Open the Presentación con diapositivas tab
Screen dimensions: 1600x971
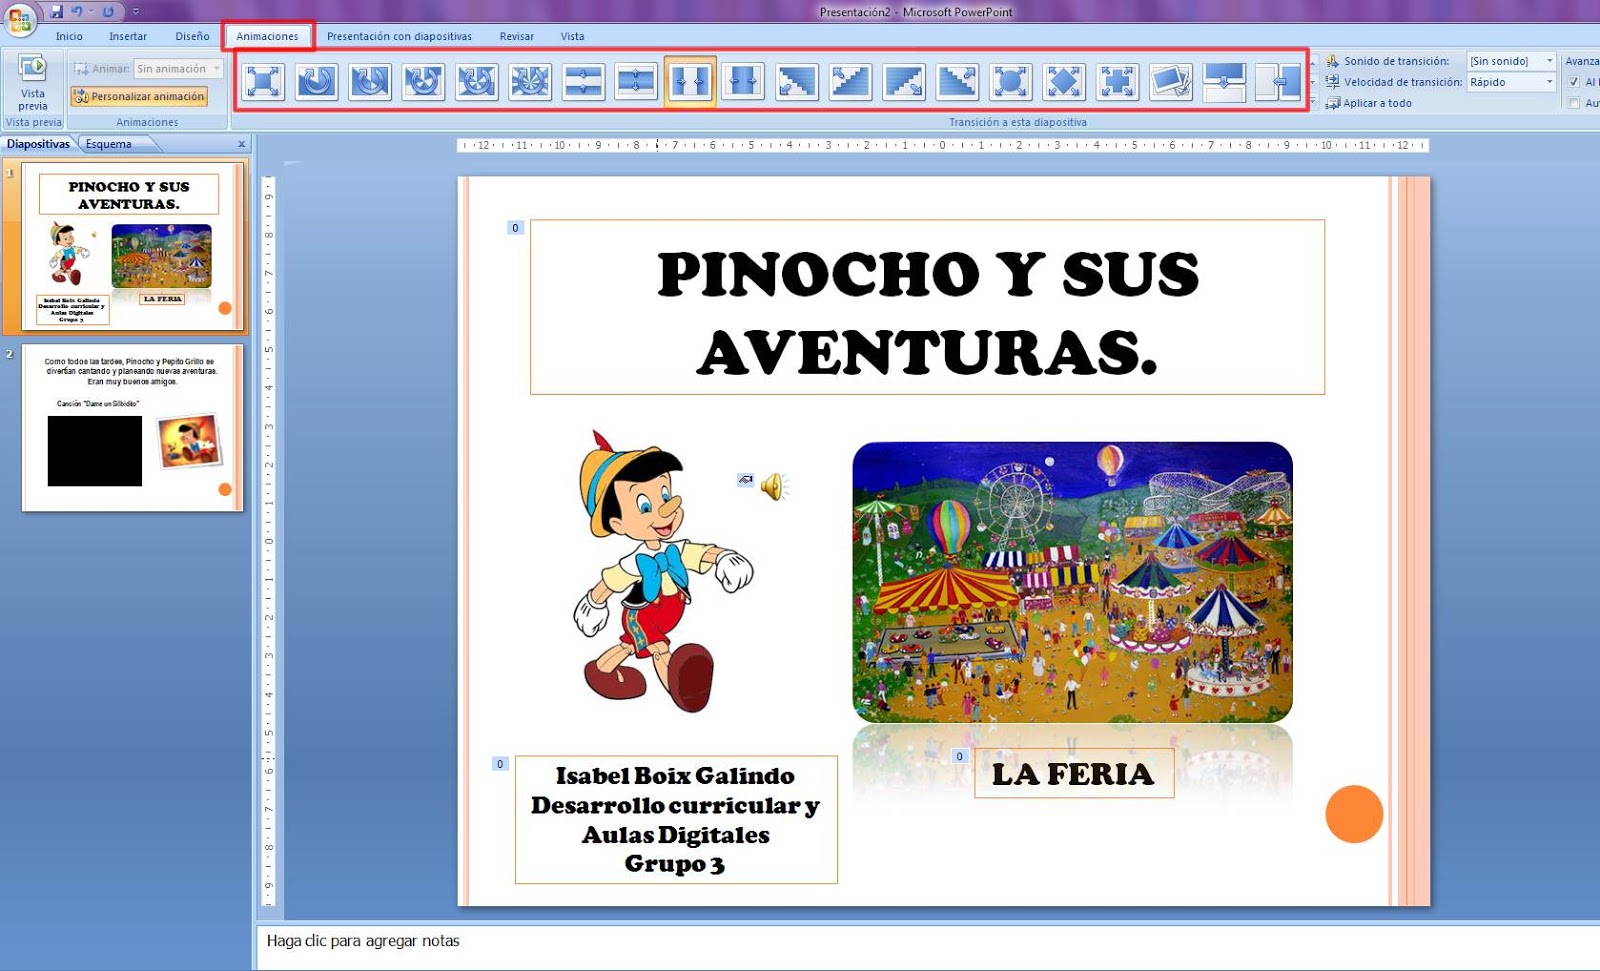[x=399, y=36]
